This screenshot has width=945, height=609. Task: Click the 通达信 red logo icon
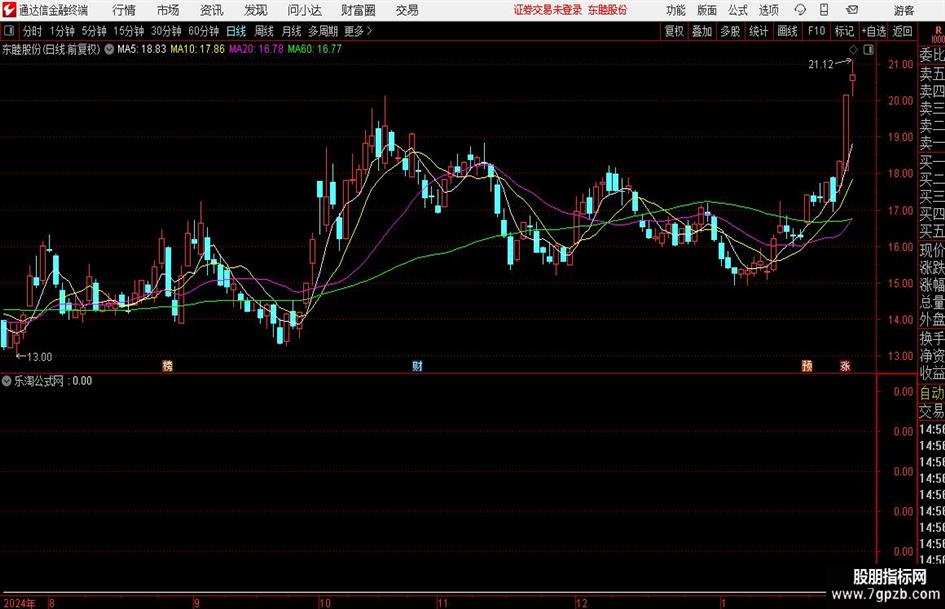[x=8, y=10]
